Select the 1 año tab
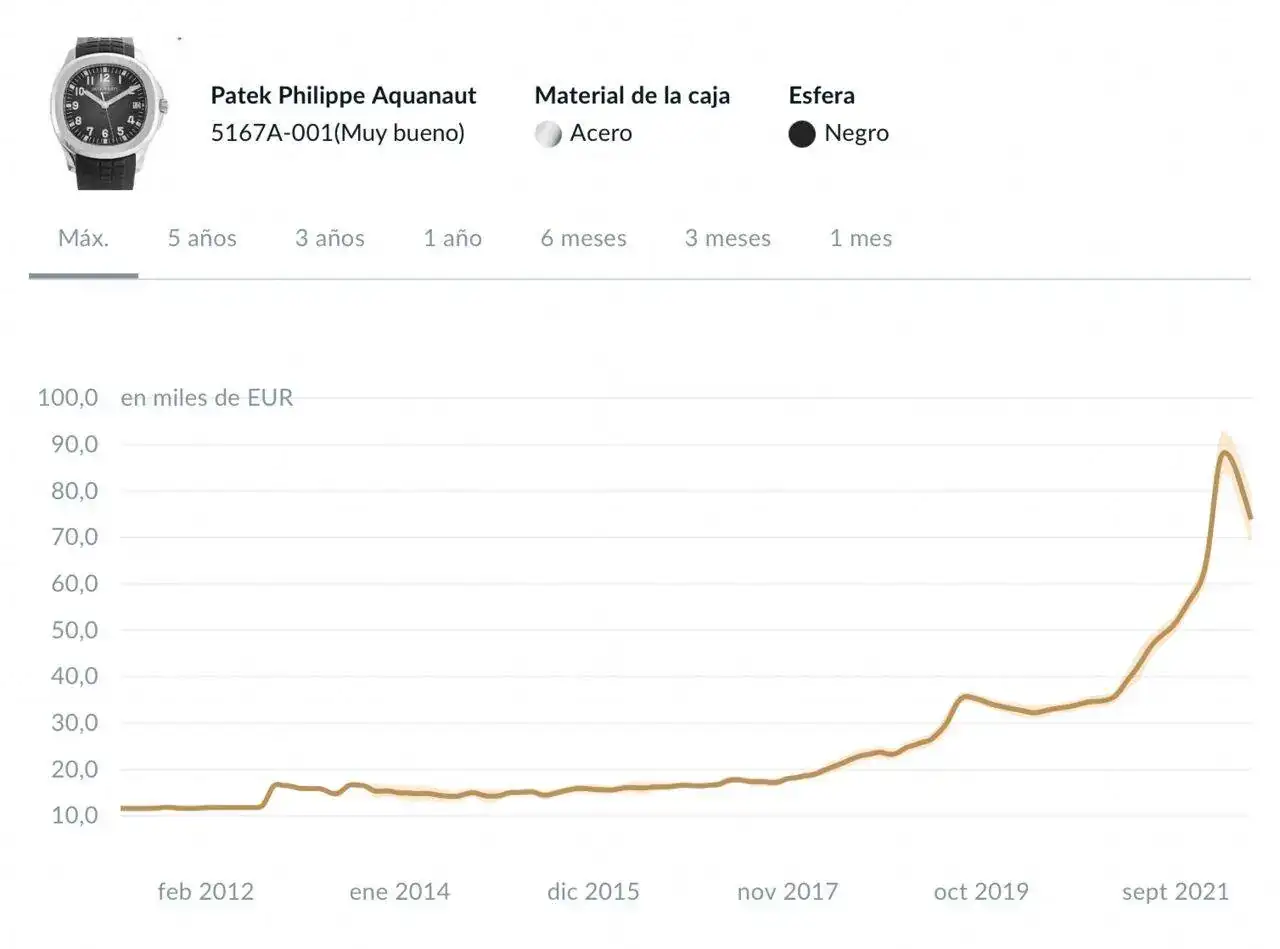Image resolution: width=1280 pixels, height=949 pixels. click(452, 239)
